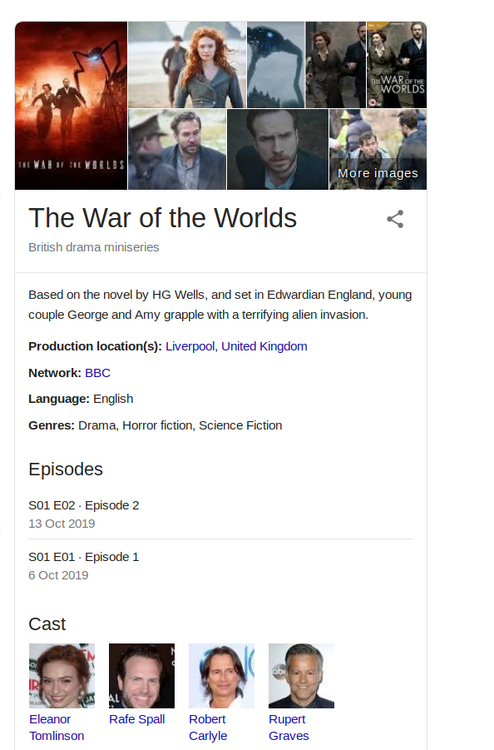Click Rafe Spall's photo

[142, 675]
